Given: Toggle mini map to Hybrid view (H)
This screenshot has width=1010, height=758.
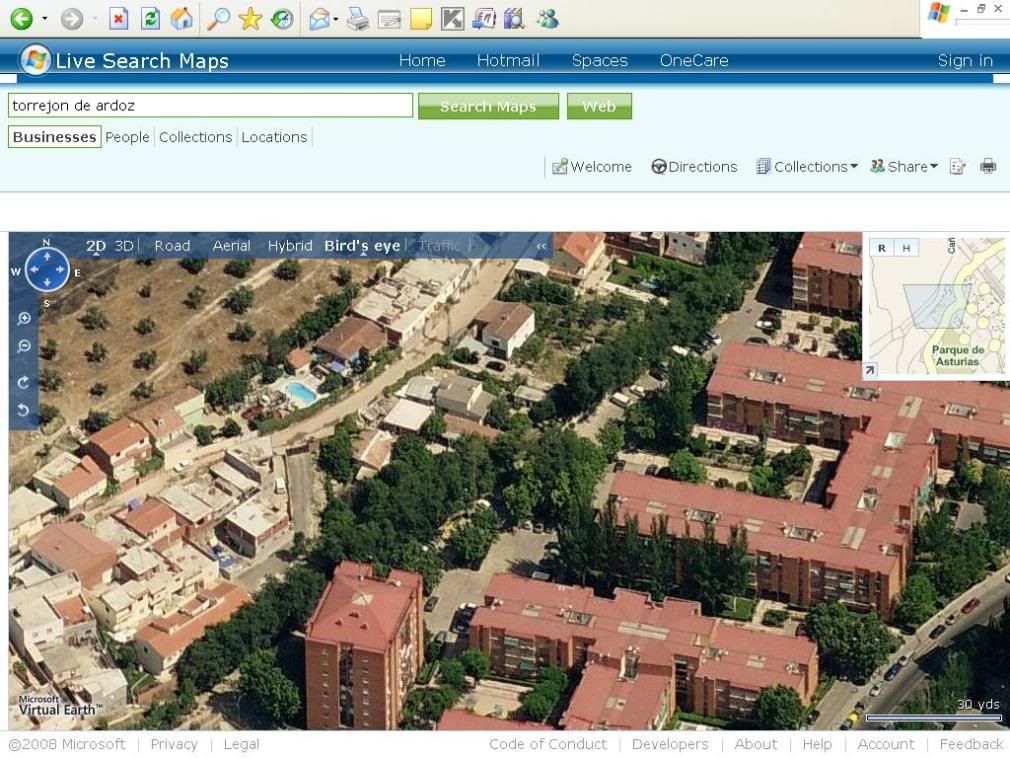Looking at the screenshot, I should [905, 248].
